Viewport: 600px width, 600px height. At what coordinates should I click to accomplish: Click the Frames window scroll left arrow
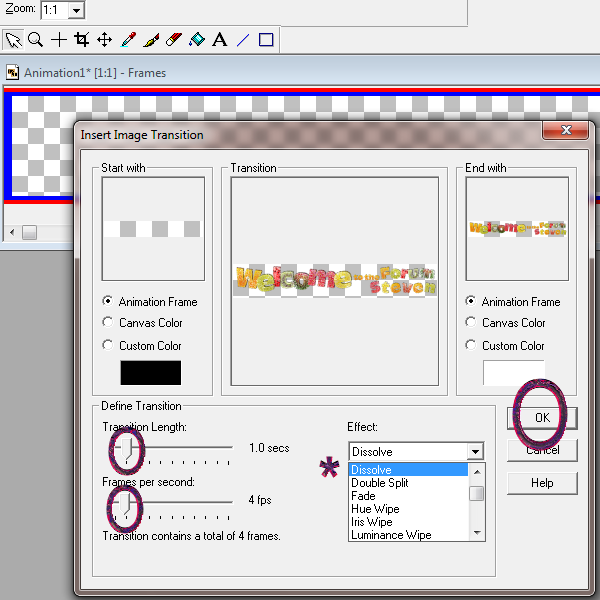point(12,232)
